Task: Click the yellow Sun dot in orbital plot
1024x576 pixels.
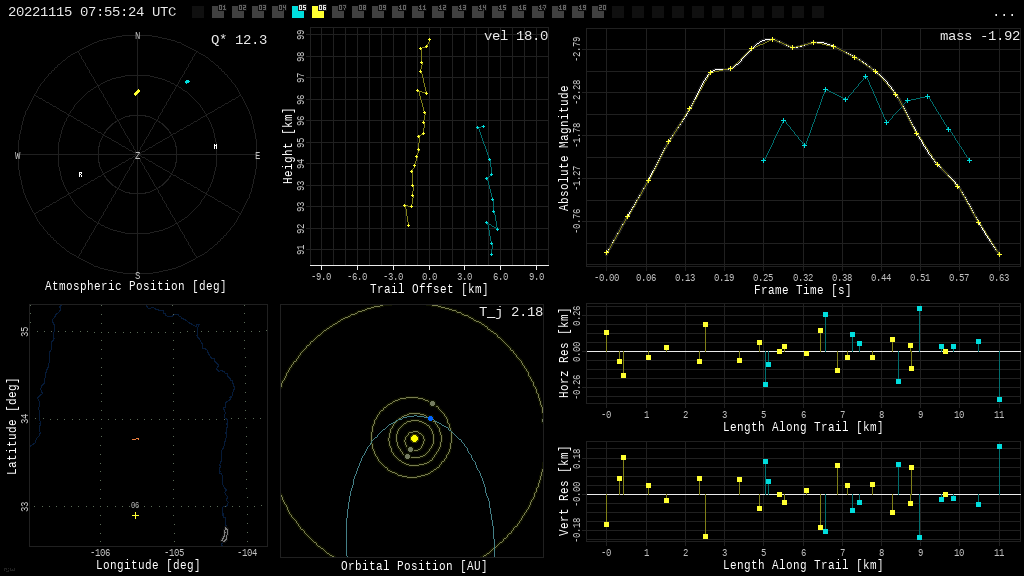Action: [414, 438]
